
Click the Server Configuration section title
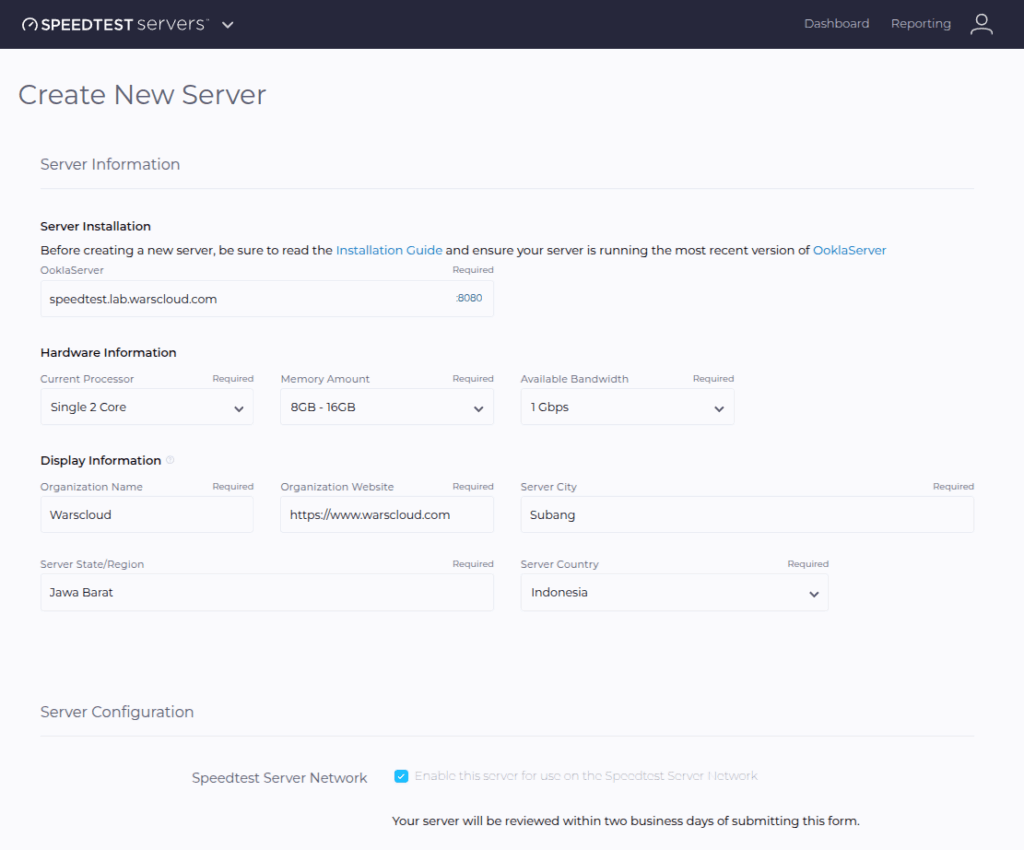(x=117, y=712)
